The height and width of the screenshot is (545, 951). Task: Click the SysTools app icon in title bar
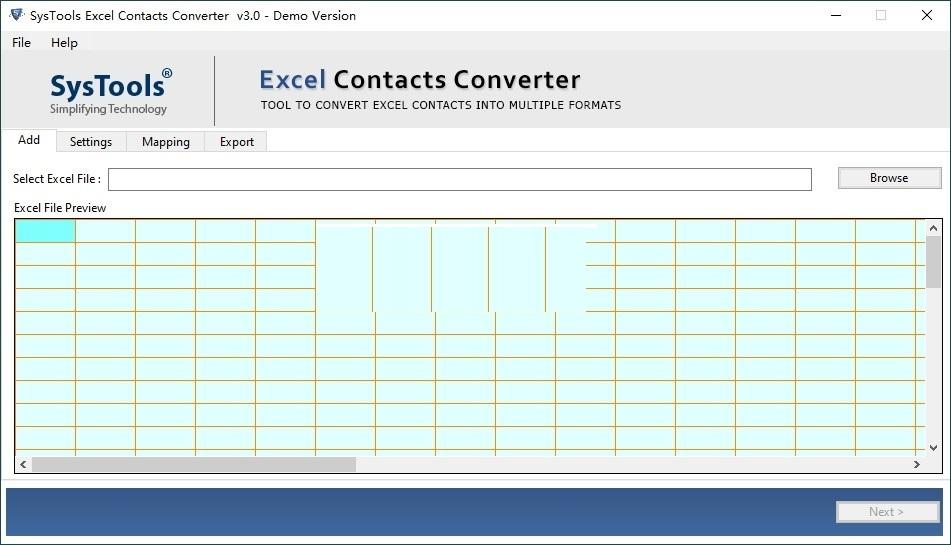tap(17, 15)
